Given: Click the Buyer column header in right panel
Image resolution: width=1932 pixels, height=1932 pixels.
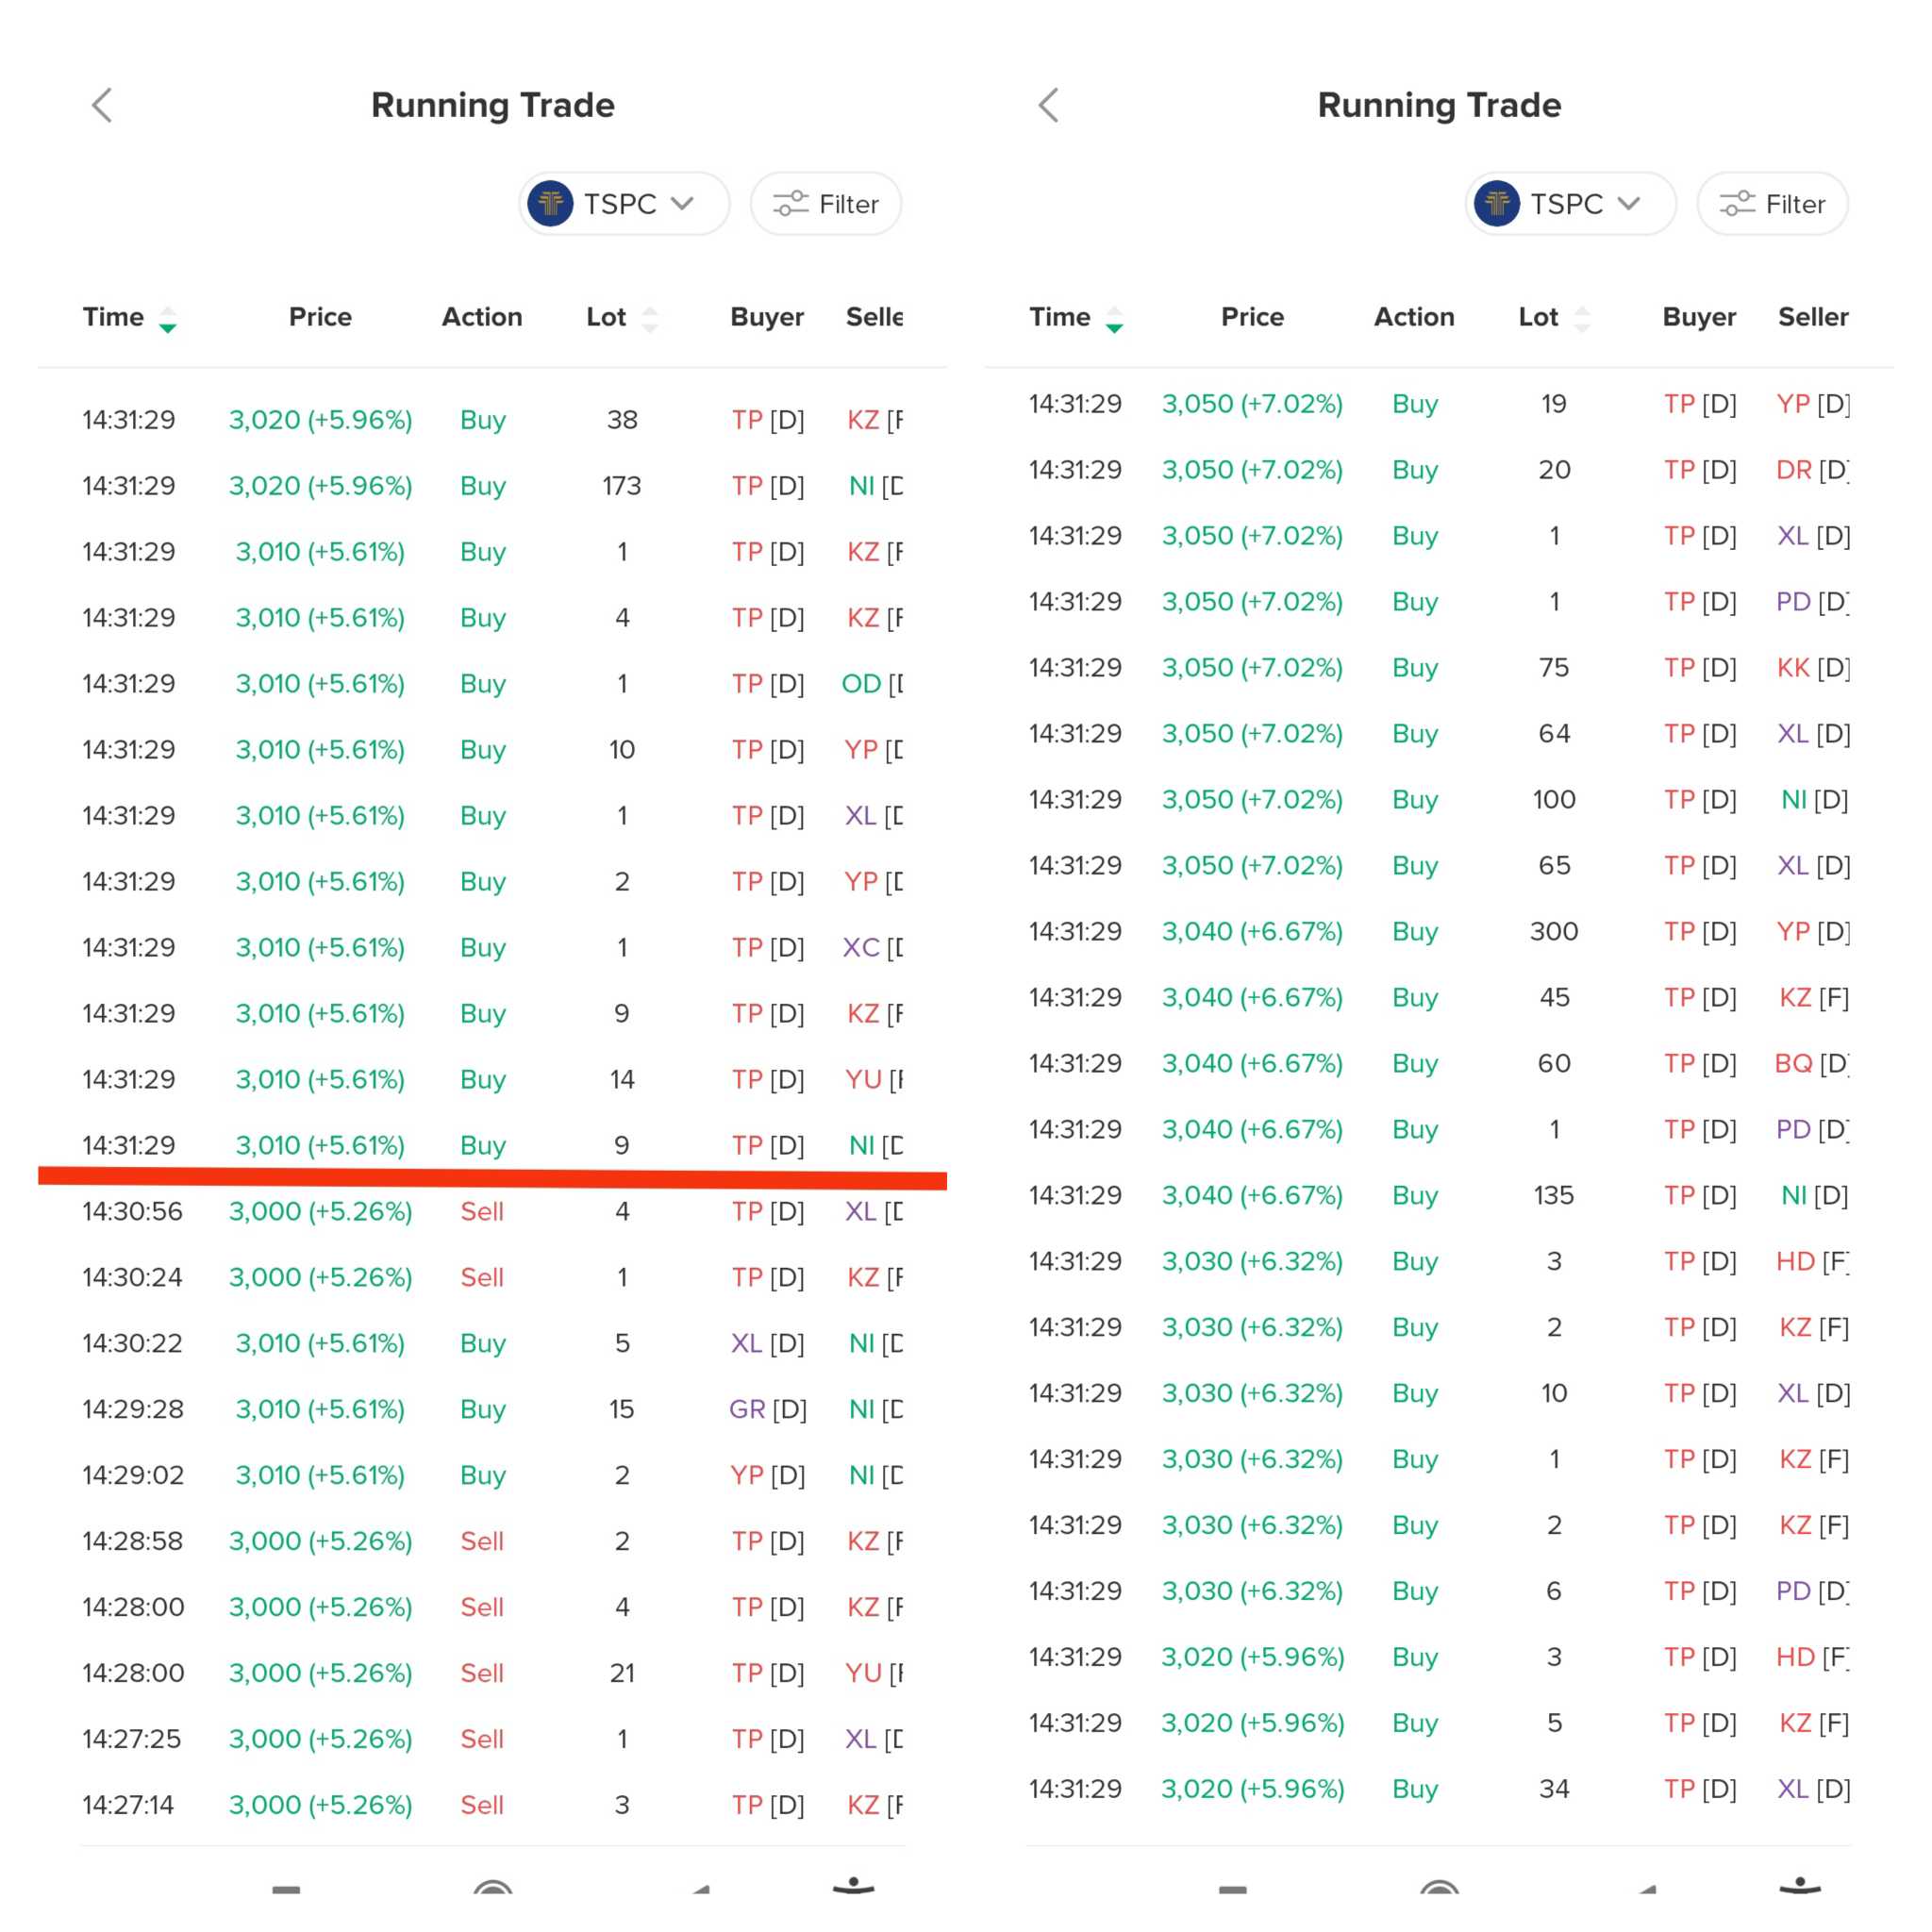Looking at the screenshot, I should 1699,317.
